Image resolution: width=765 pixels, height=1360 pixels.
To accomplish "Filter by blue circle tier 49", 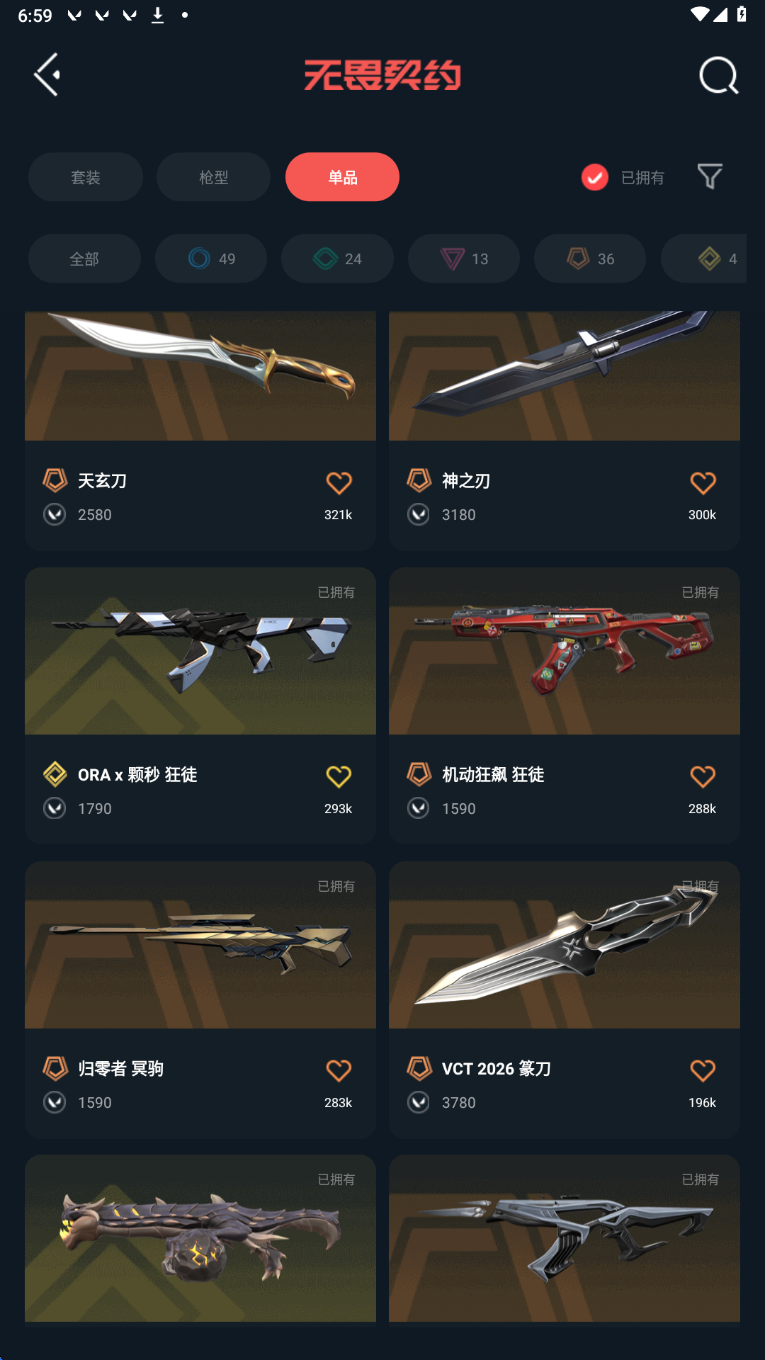I will click(211, 259).
